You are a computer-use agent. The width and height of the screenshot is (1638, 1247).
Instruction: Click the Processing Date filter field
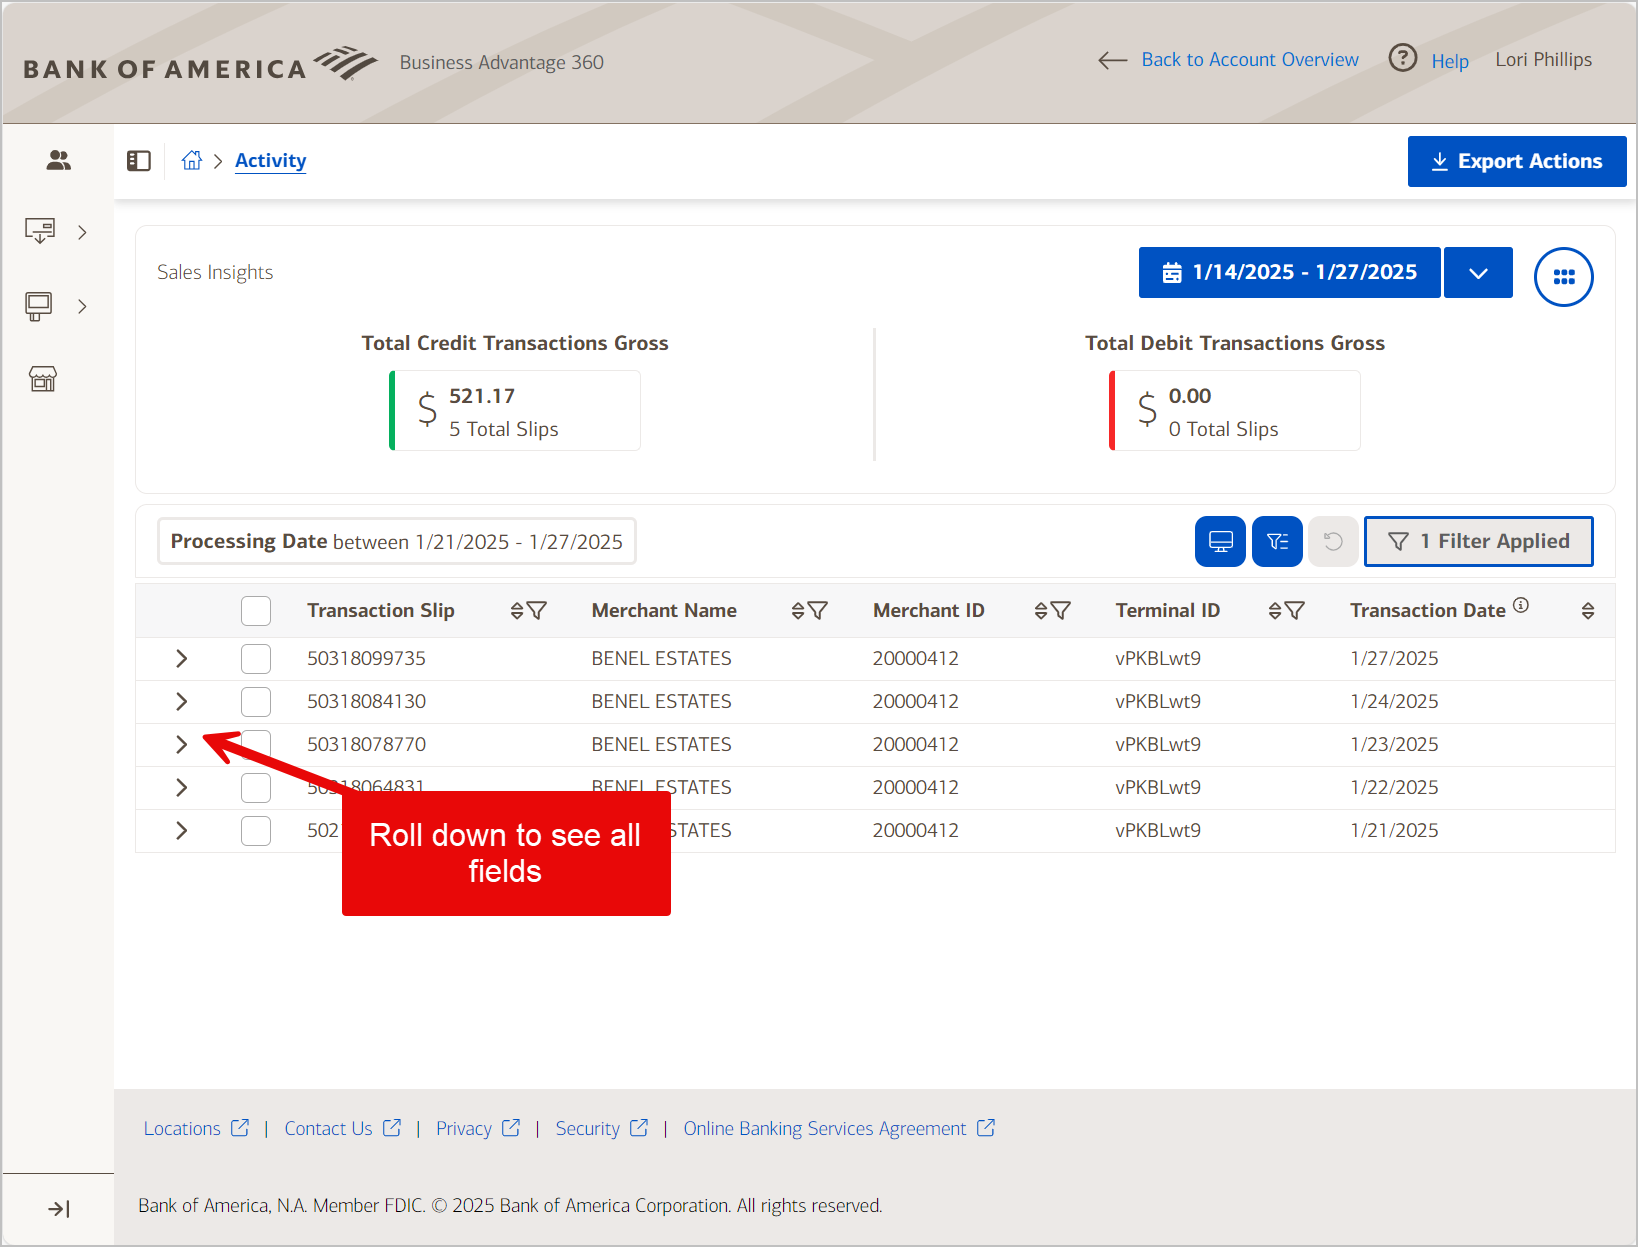[397, 541]
